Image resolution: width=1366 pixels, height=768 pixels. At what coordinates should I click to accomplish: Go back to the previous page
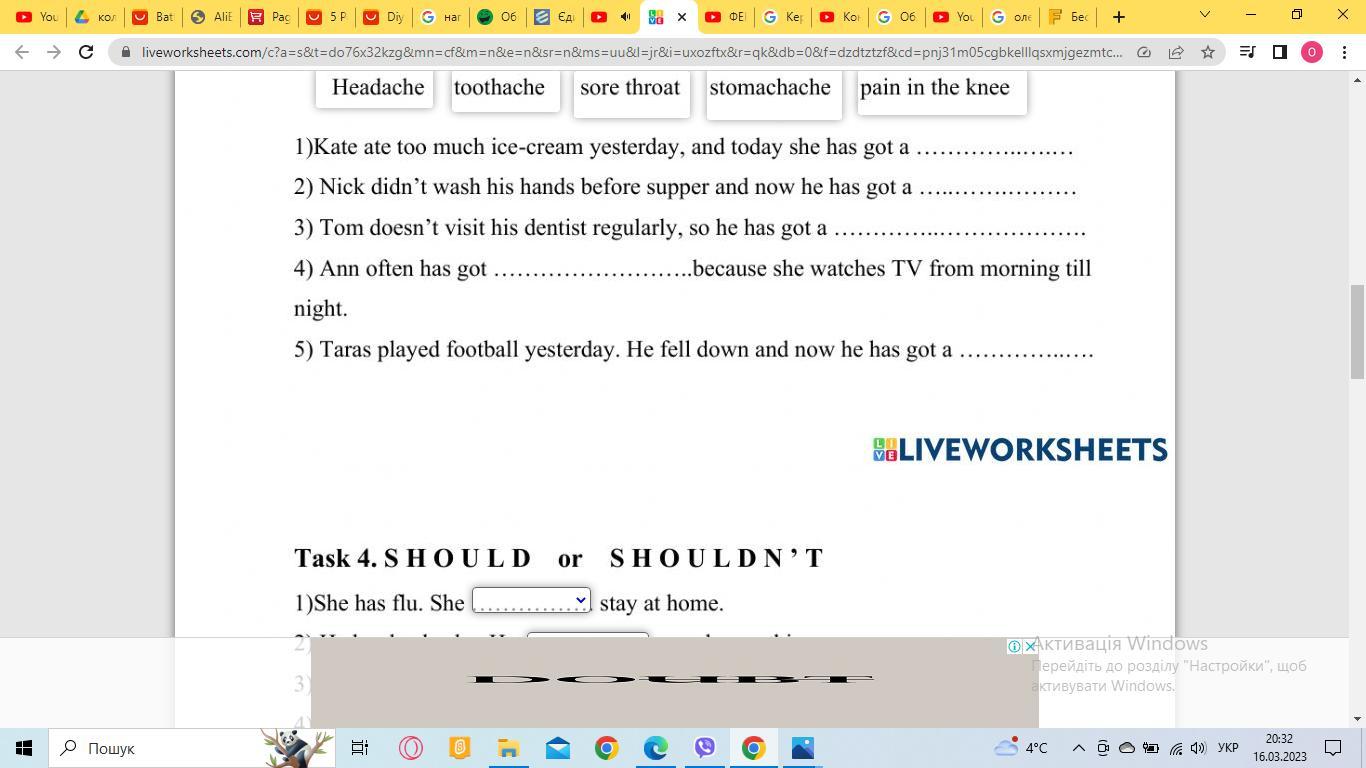[22, 52]
